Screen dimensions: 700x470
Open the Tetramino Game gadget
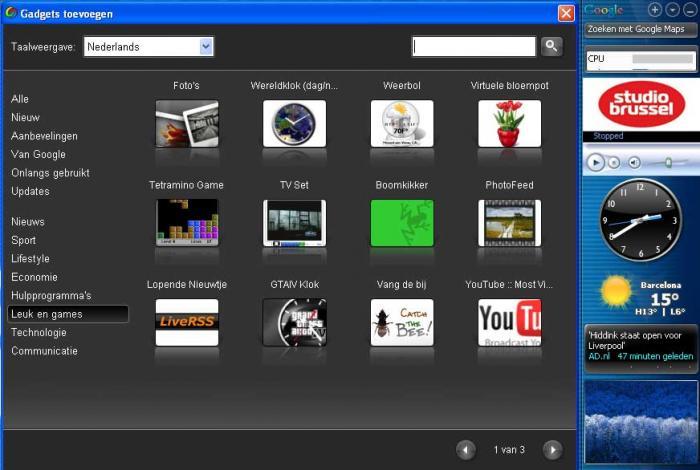pos(186,223)
